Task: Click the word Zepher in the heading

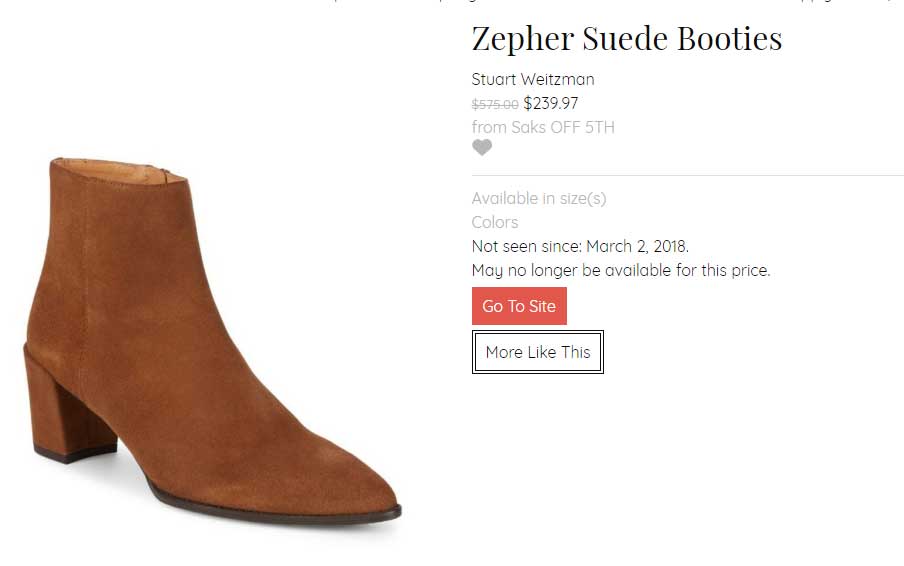Action: (x=522, y=39)
